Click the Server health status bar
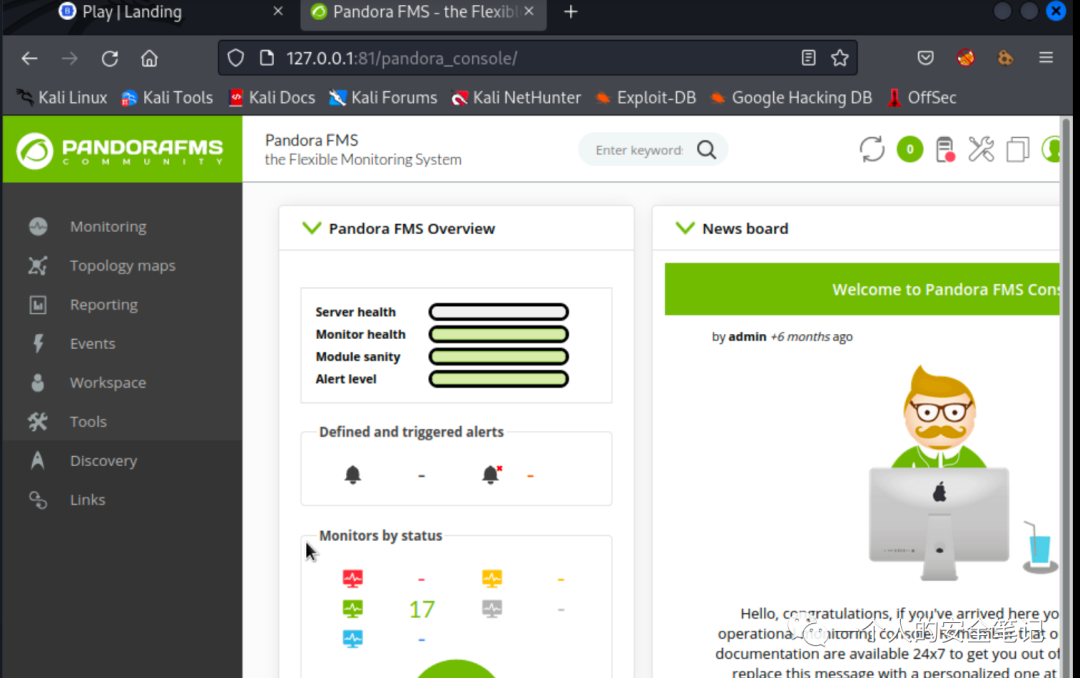The image size is (1080, 678). click(499, 312)
